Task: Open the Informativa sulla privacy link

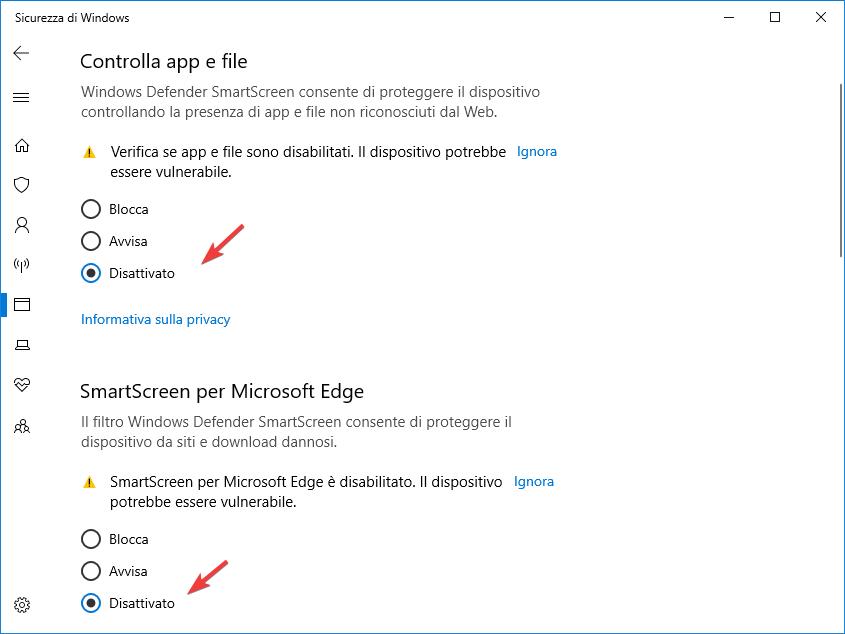Action: pos(155,320)
